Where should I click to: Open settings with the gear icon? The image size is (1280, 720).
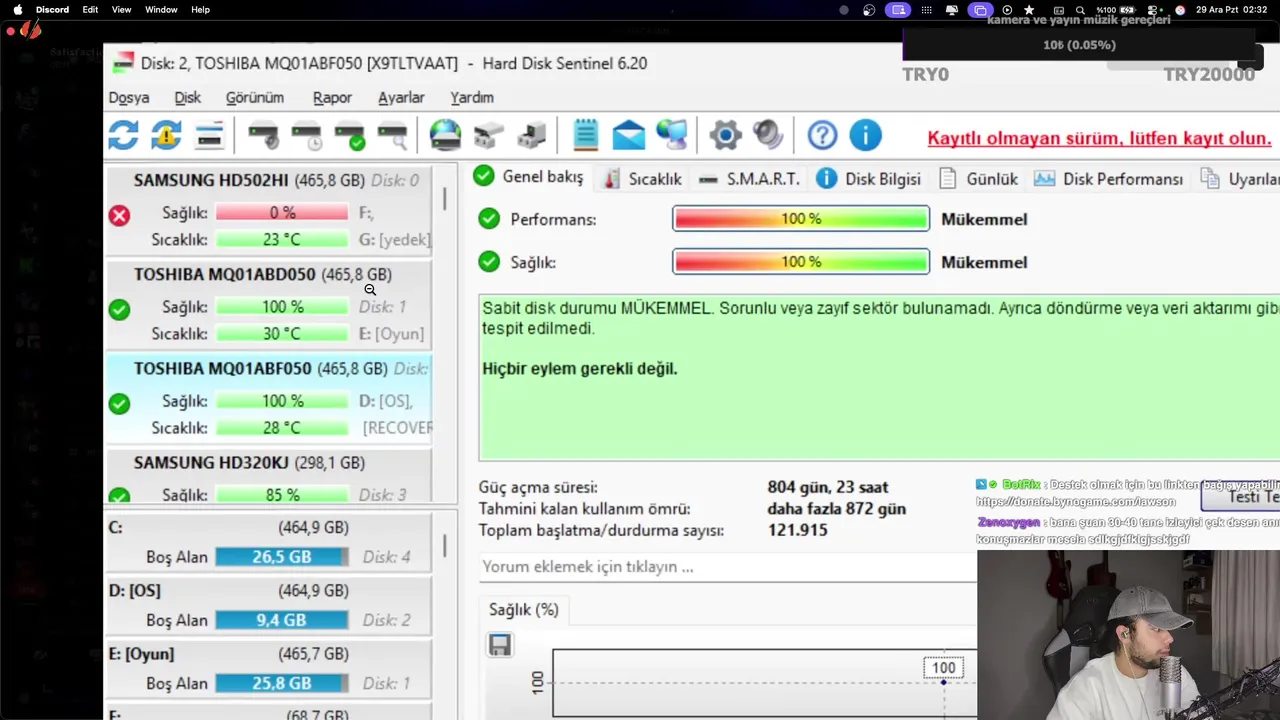[725, 135]
